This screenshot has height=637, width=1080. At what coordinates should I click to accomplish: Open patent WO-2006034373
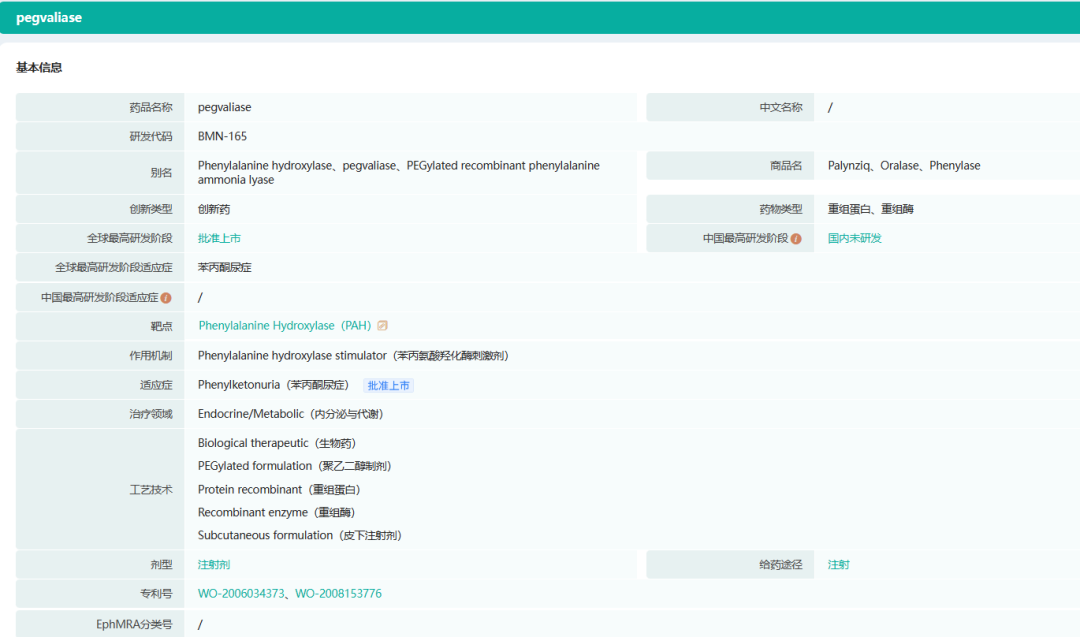coord(241,594)
